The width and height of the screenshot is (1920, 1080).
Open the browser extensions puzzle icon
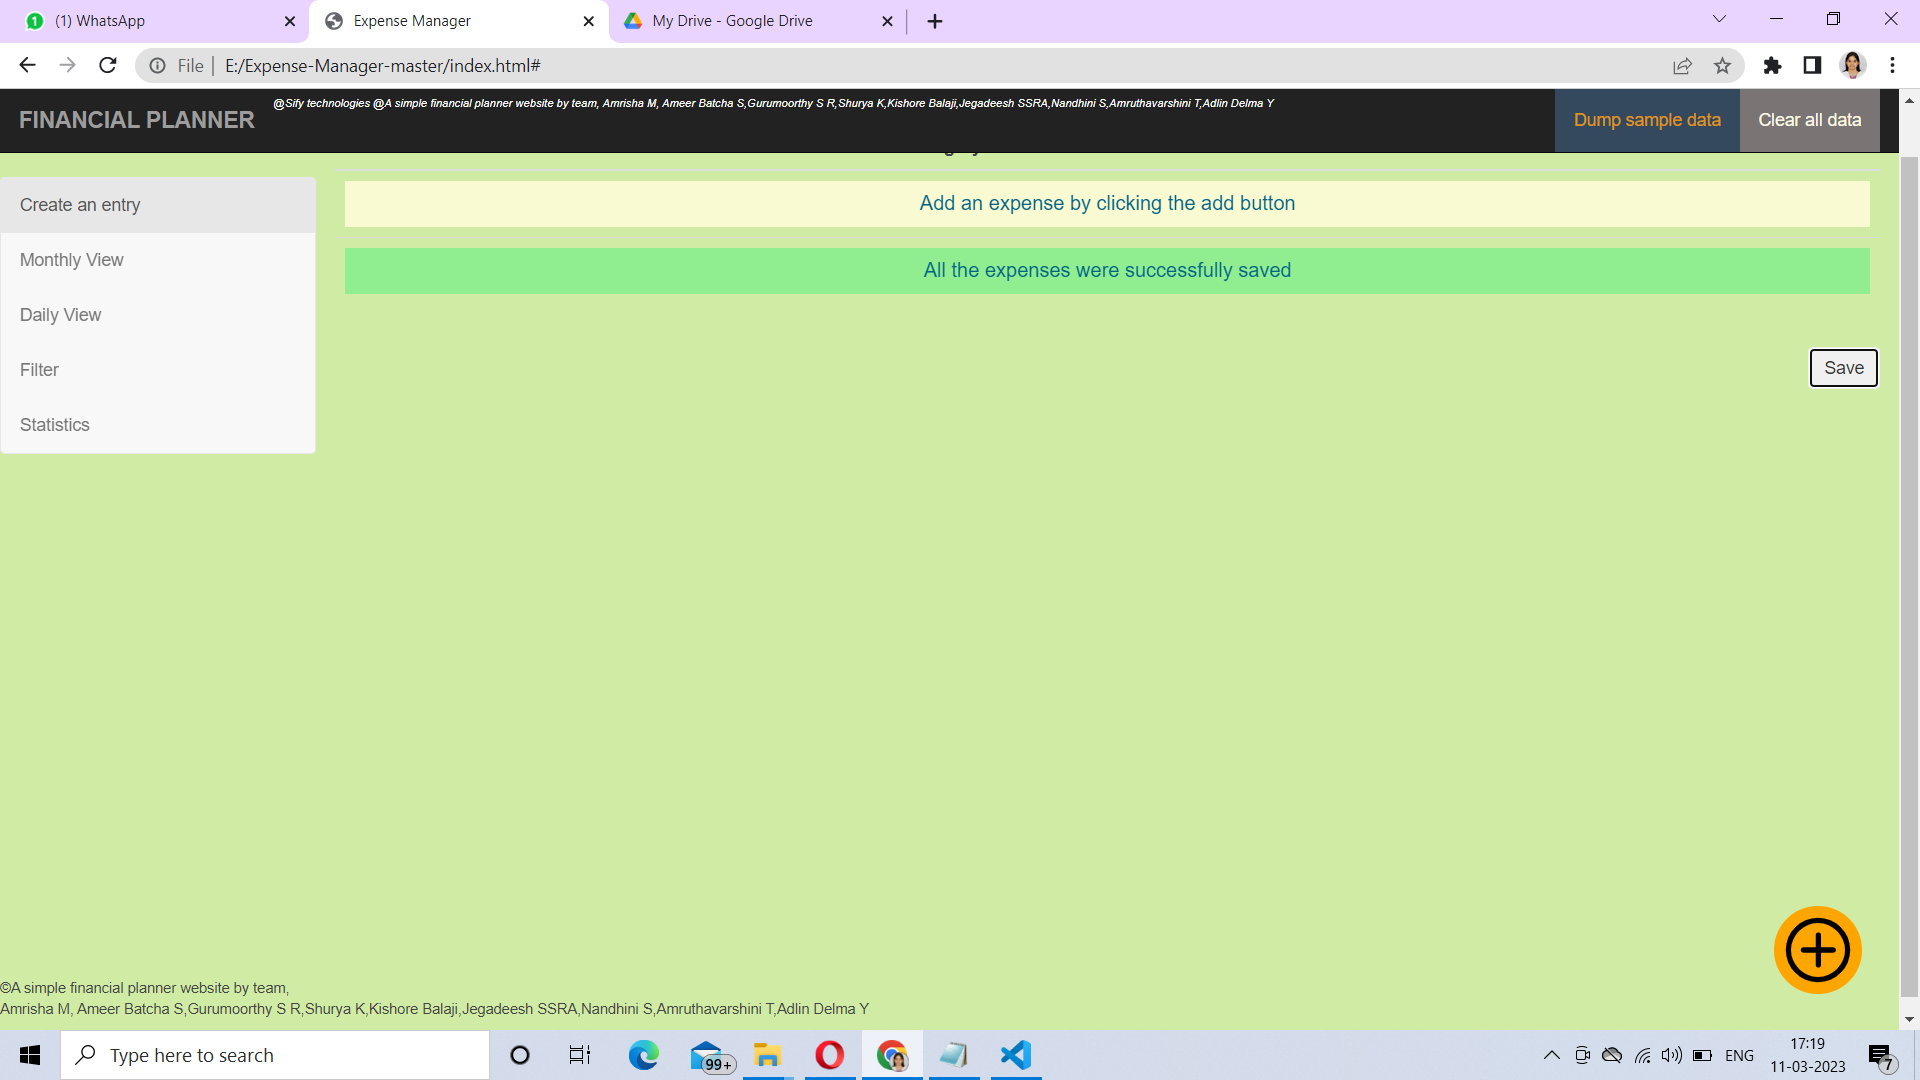click(x=1772, y=66)
